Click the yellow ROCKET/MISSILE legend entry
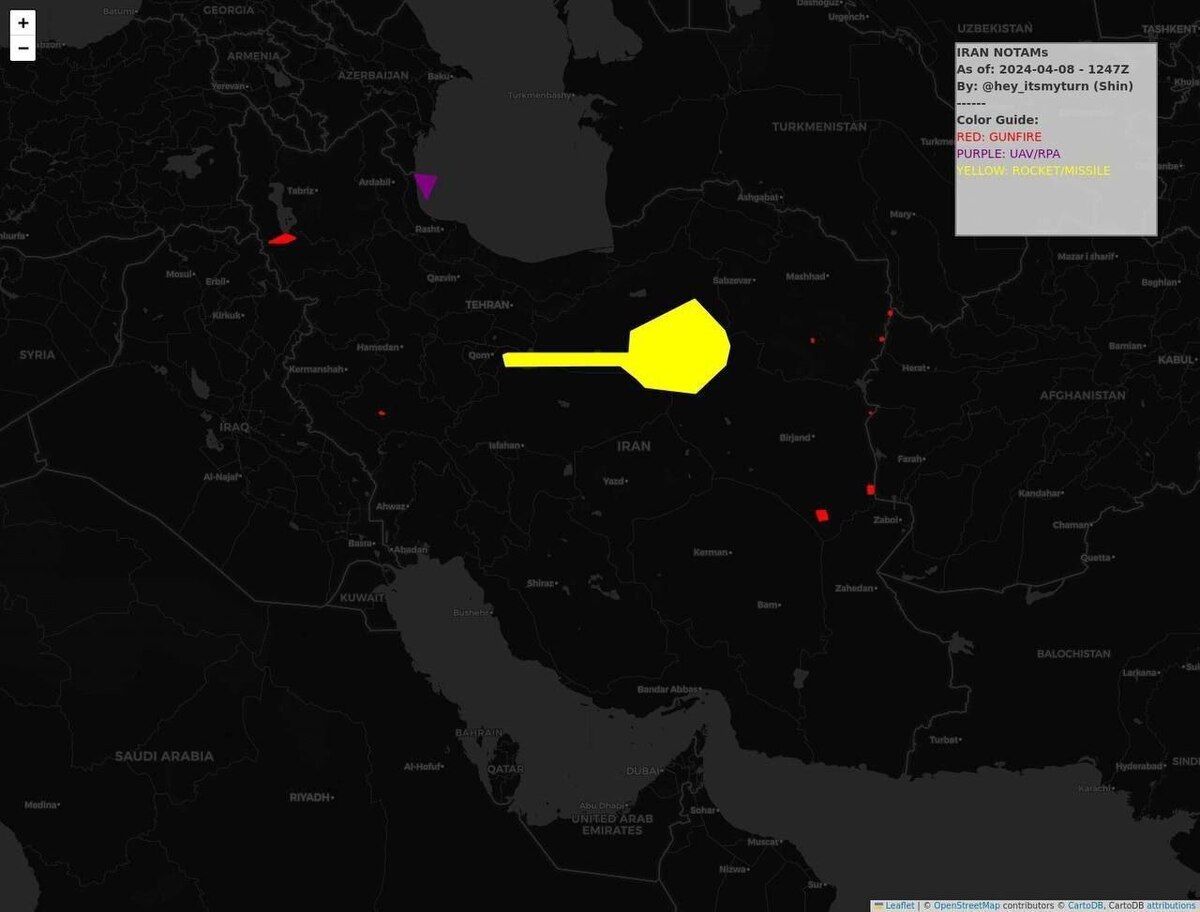The image size is (1200, 912). 1033,171
